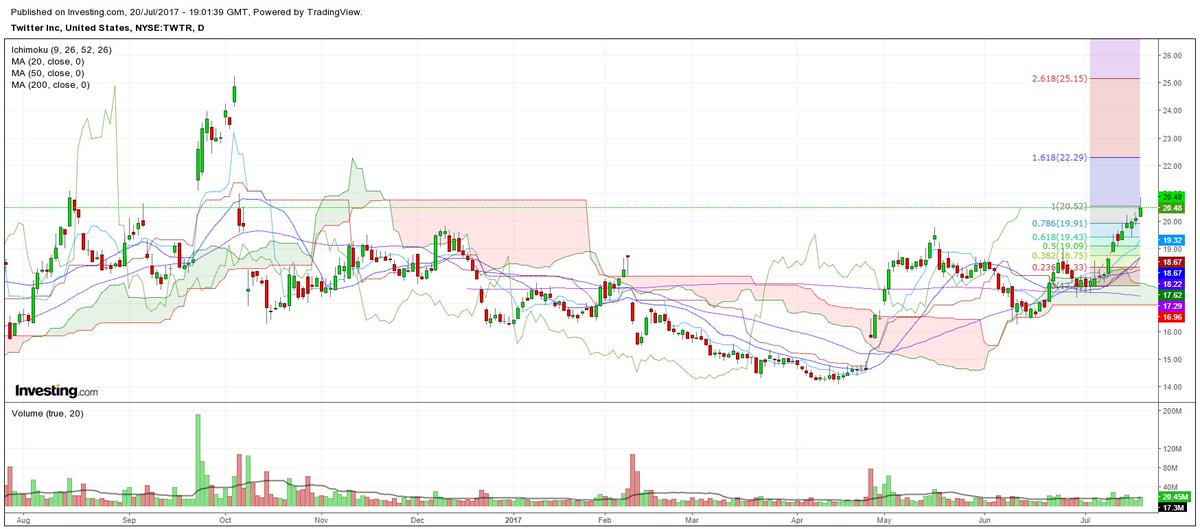Screen dimensions: 1200x529
Task: Select the 0.618(19.43) Fibonacci level label
Action: (x=1060, y=237)
